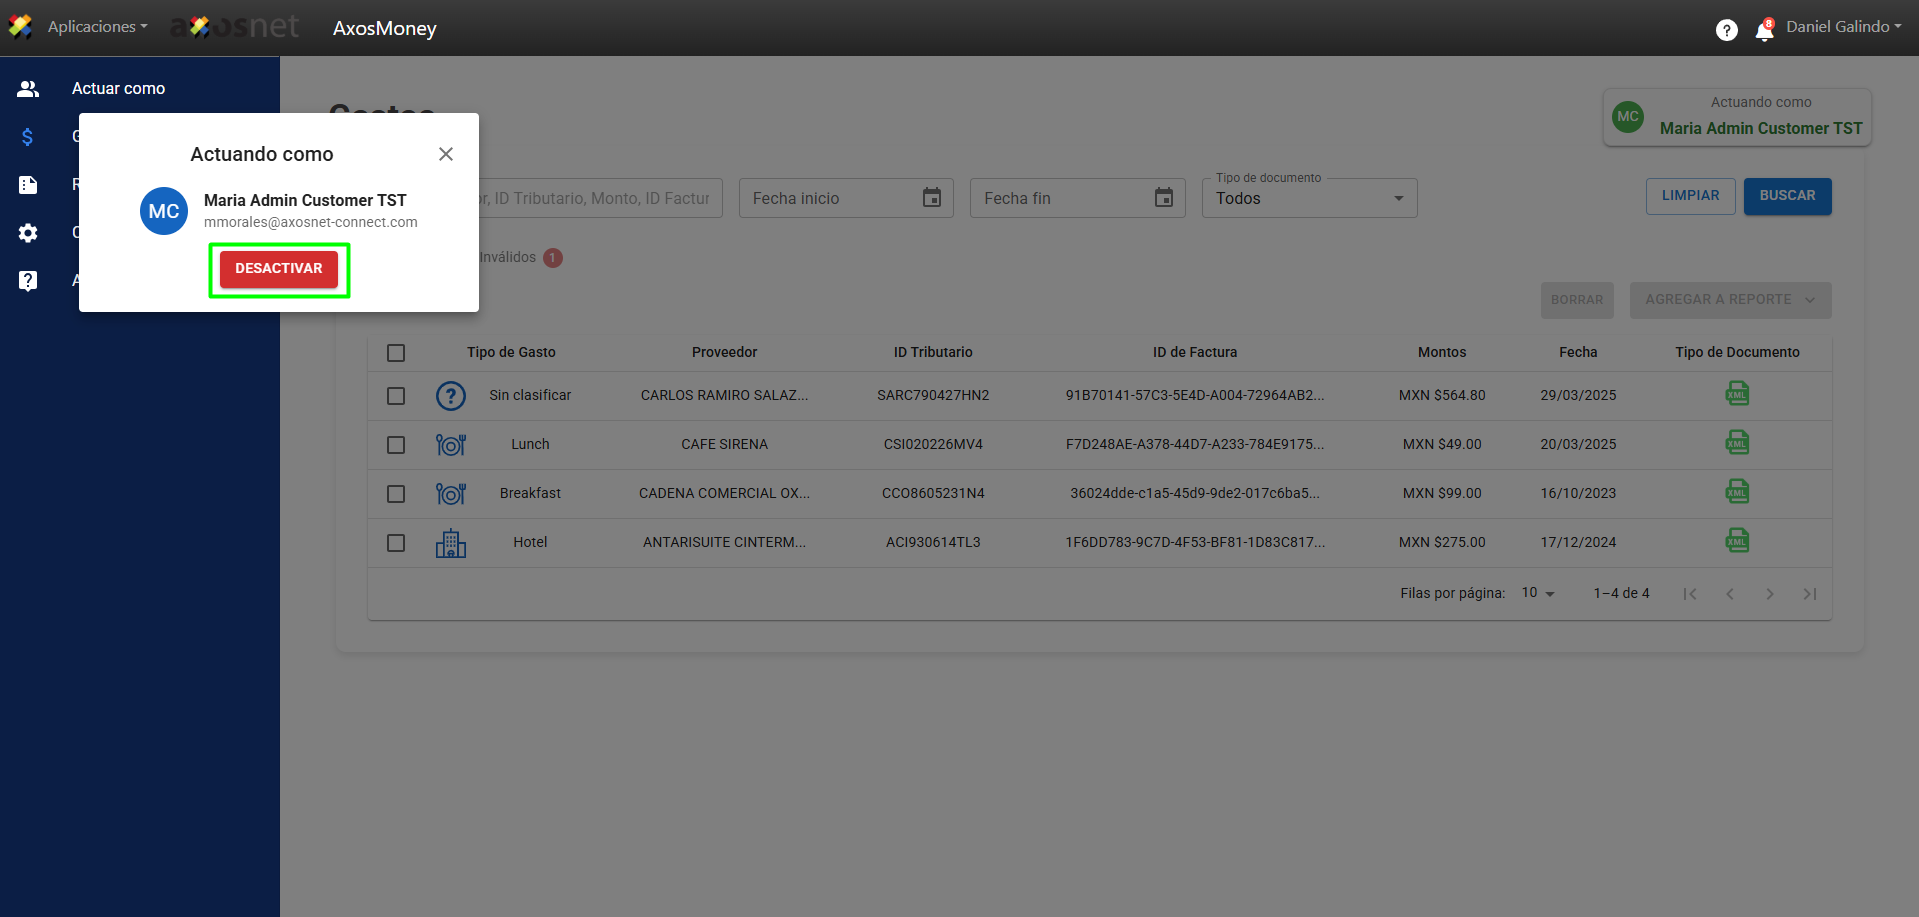Open the Filas por página dropdown
Image resolution: width=1919 pixels, height=917 pixels.
tap(1538, 593)
